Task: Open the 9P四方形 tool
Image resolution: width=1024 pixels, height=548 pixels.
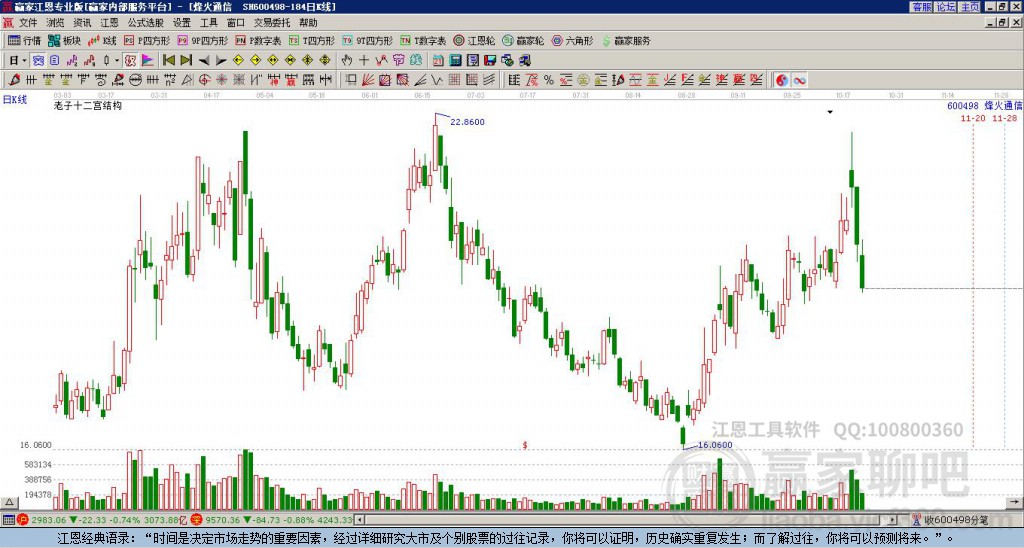Action: (202, 41)
